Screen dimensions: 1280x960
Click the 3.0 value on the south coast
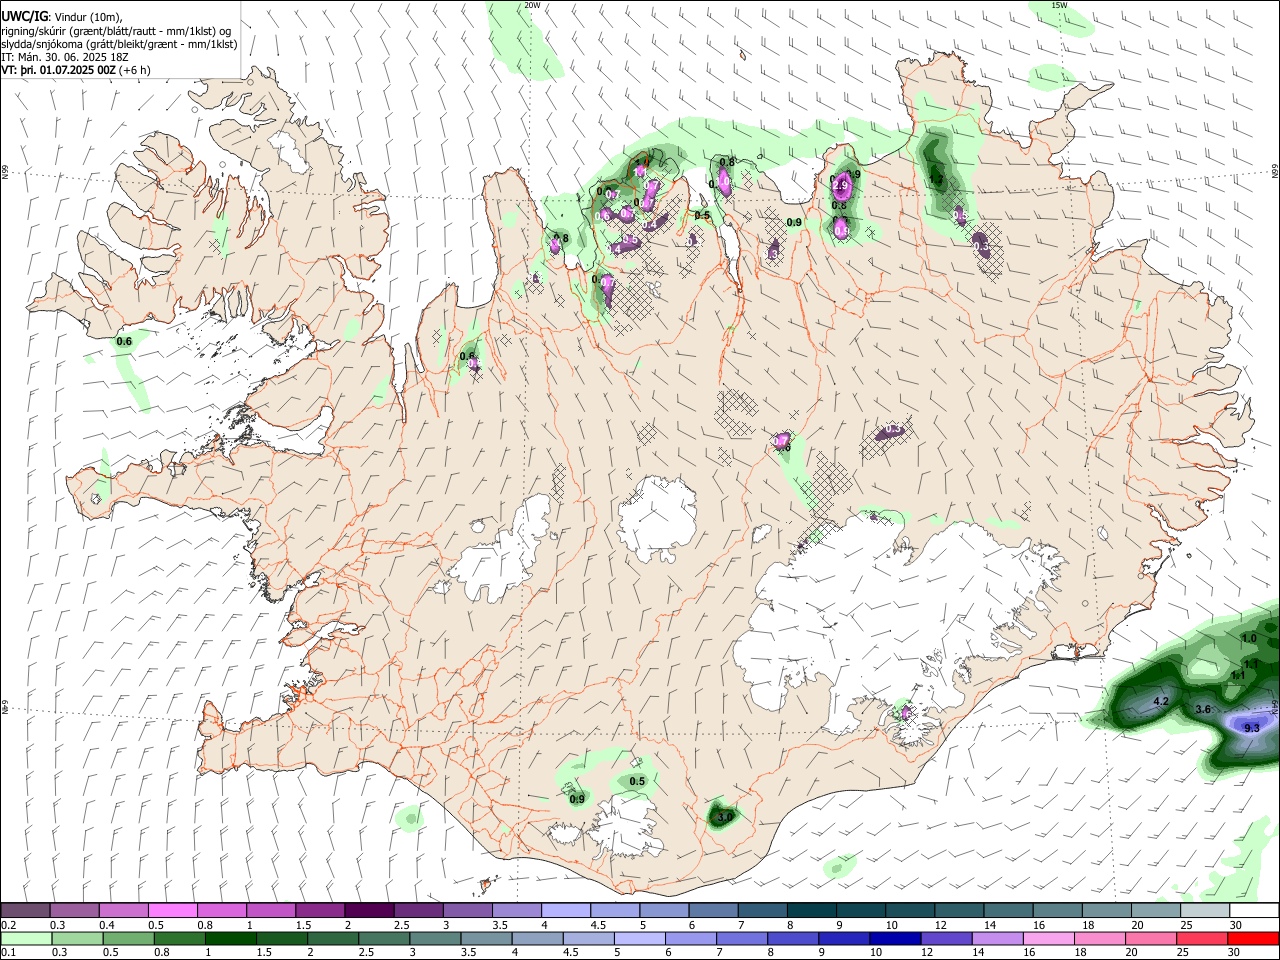725,817
